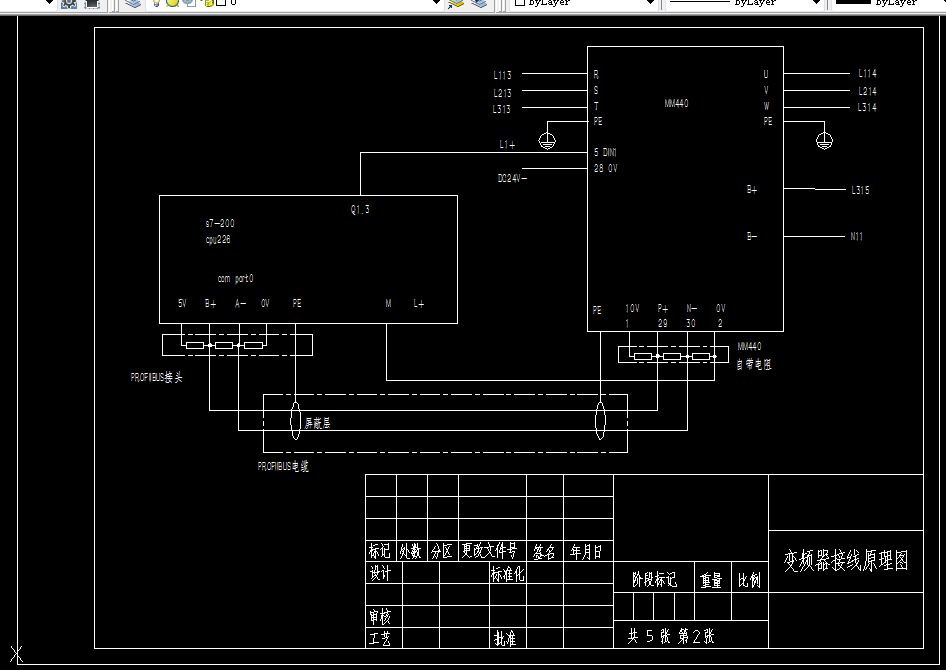Click the 批准 title block cell
946x670 pixels.
point(508,638)
